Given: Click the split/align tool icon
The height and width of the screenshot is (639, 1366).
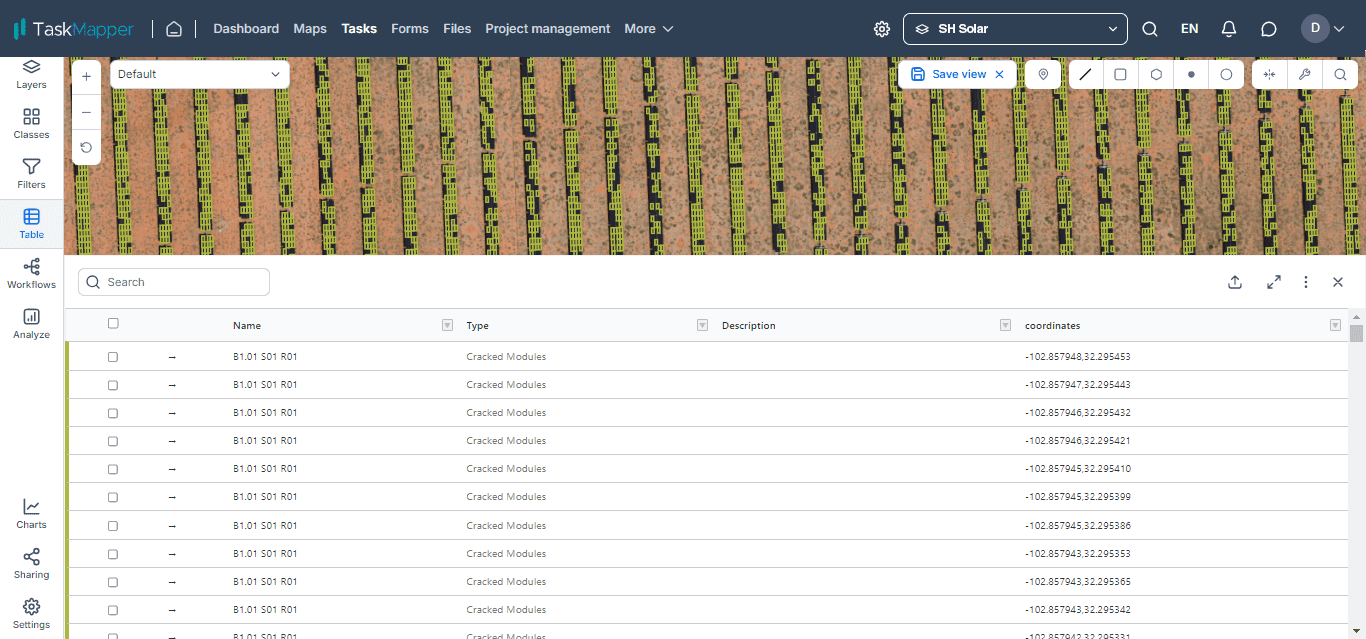Looking at the screenshot, I should click(1269, 74).
